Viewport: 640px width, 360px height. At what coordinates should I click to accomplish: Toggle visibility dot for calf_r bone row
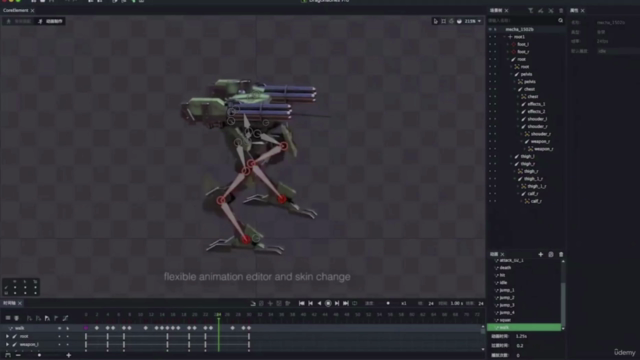[x=490, y=193]
